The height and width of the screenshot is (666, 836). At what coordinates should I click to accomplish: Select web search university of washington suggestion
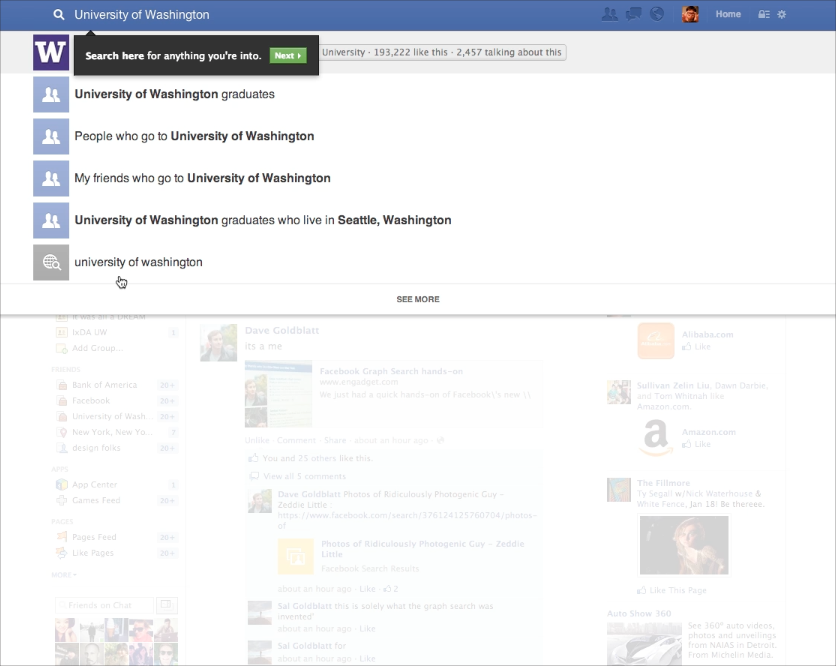point(417,262)
